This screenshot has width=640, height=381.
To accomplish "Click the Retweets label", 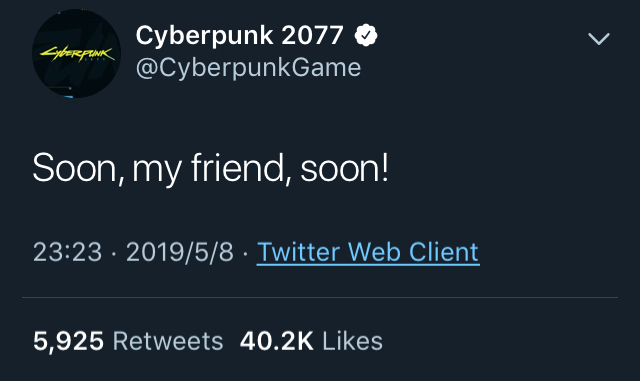I will point(168,341).
